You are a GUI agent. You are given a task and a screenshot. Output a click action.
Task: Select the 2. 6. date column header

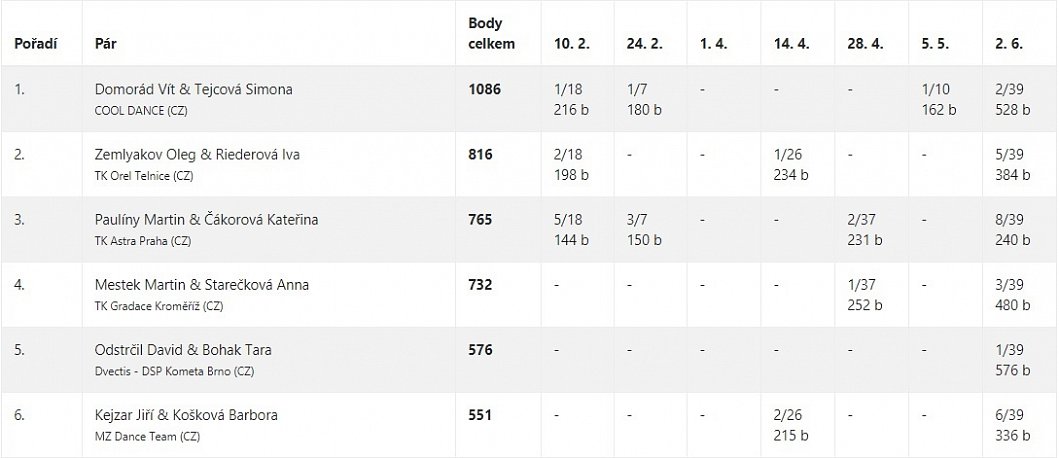click(1009, 44)
